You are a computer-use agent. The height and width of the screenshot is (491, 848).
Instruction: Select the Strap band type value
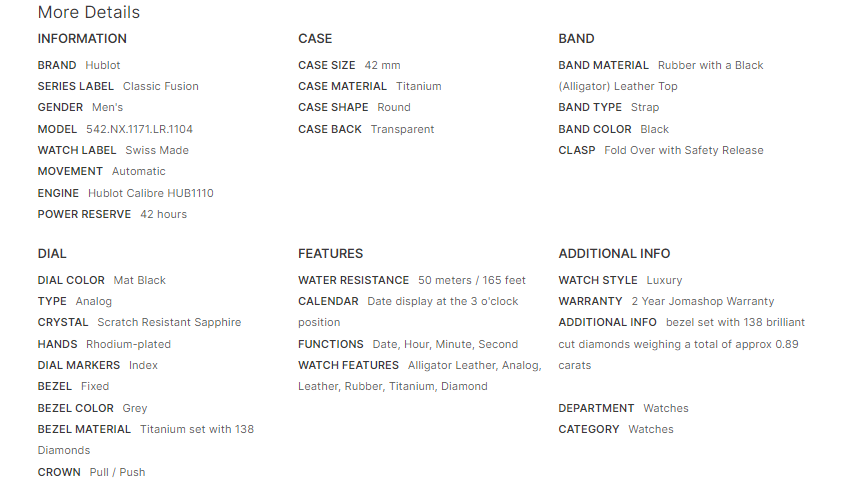tap(645, 107)
